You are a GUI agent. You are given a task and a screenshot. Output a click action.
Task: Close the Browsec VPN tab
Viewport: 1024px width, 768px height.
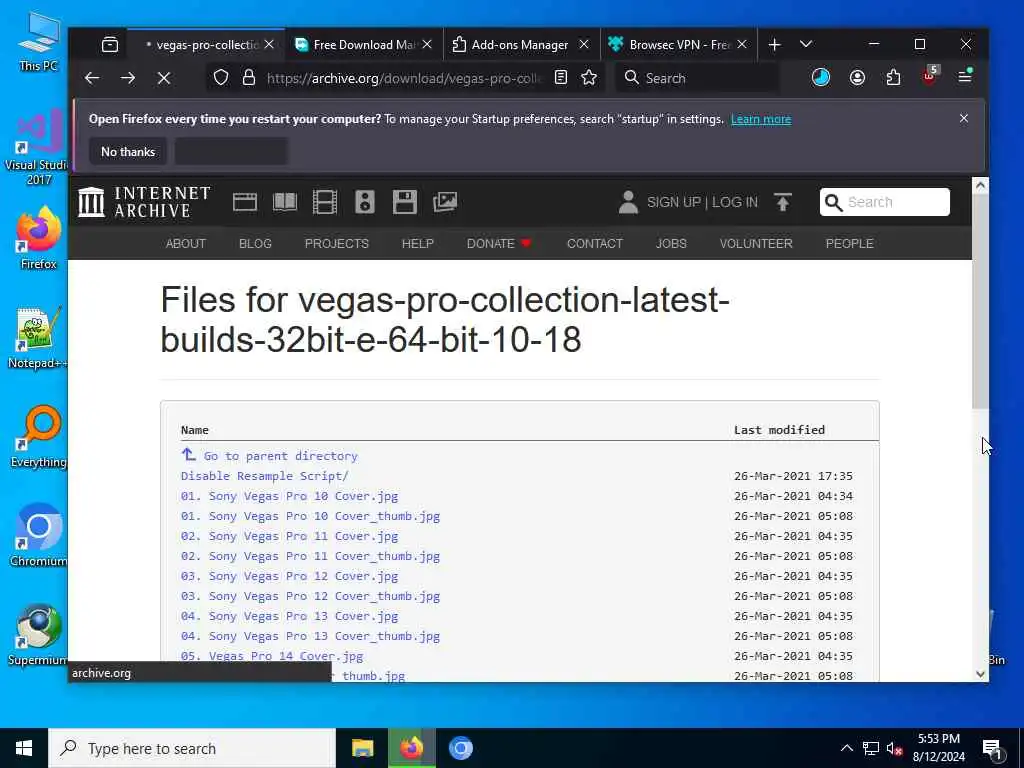742,44
